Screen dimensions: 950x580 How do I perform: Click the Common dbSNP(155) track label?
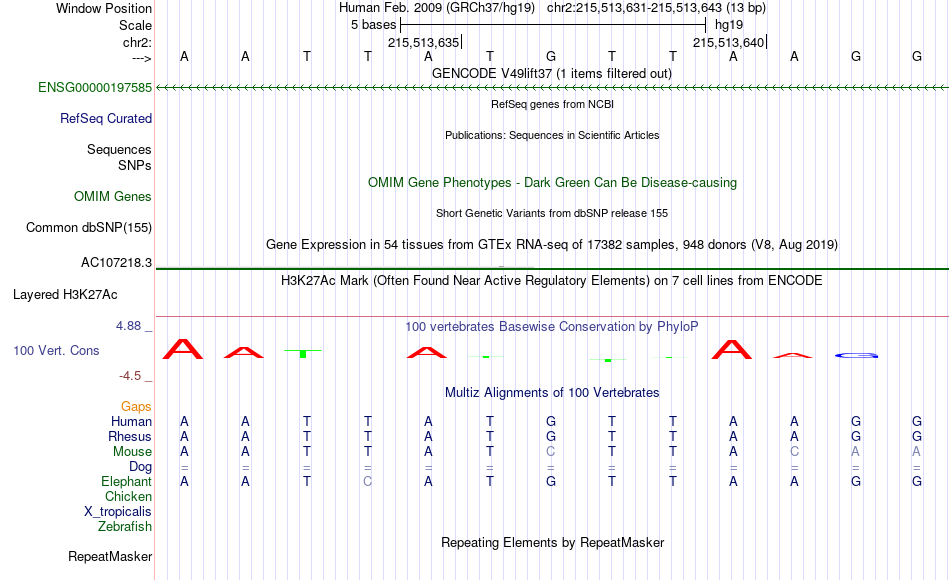pos(88,227)
